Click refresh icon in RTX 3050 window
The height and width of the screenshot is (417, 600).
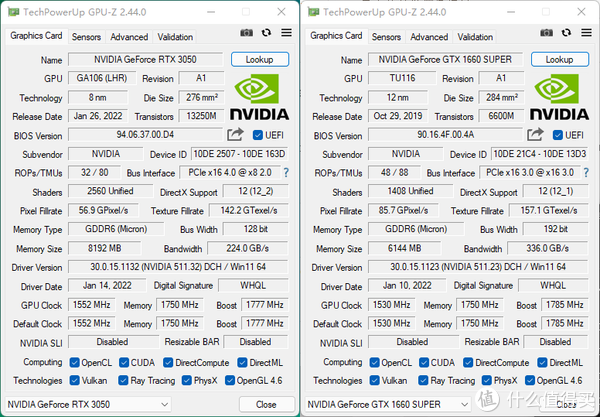pos(266,33)
